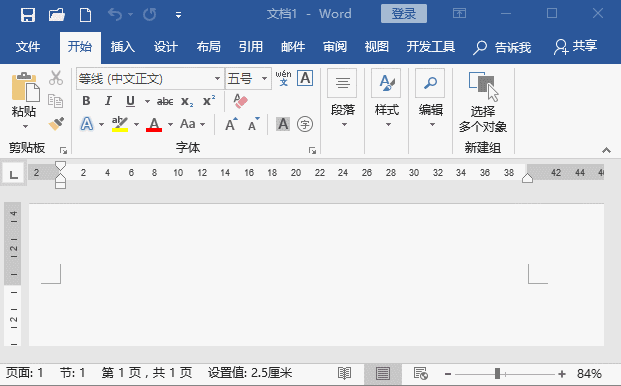Click the Clear All Formatting eraser icon

tap(240, 101)
